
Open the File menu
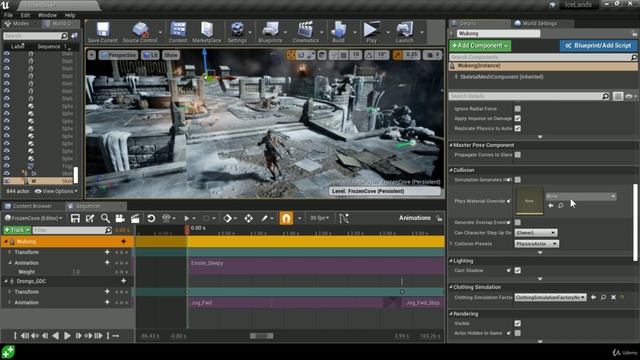pos(8,15)
